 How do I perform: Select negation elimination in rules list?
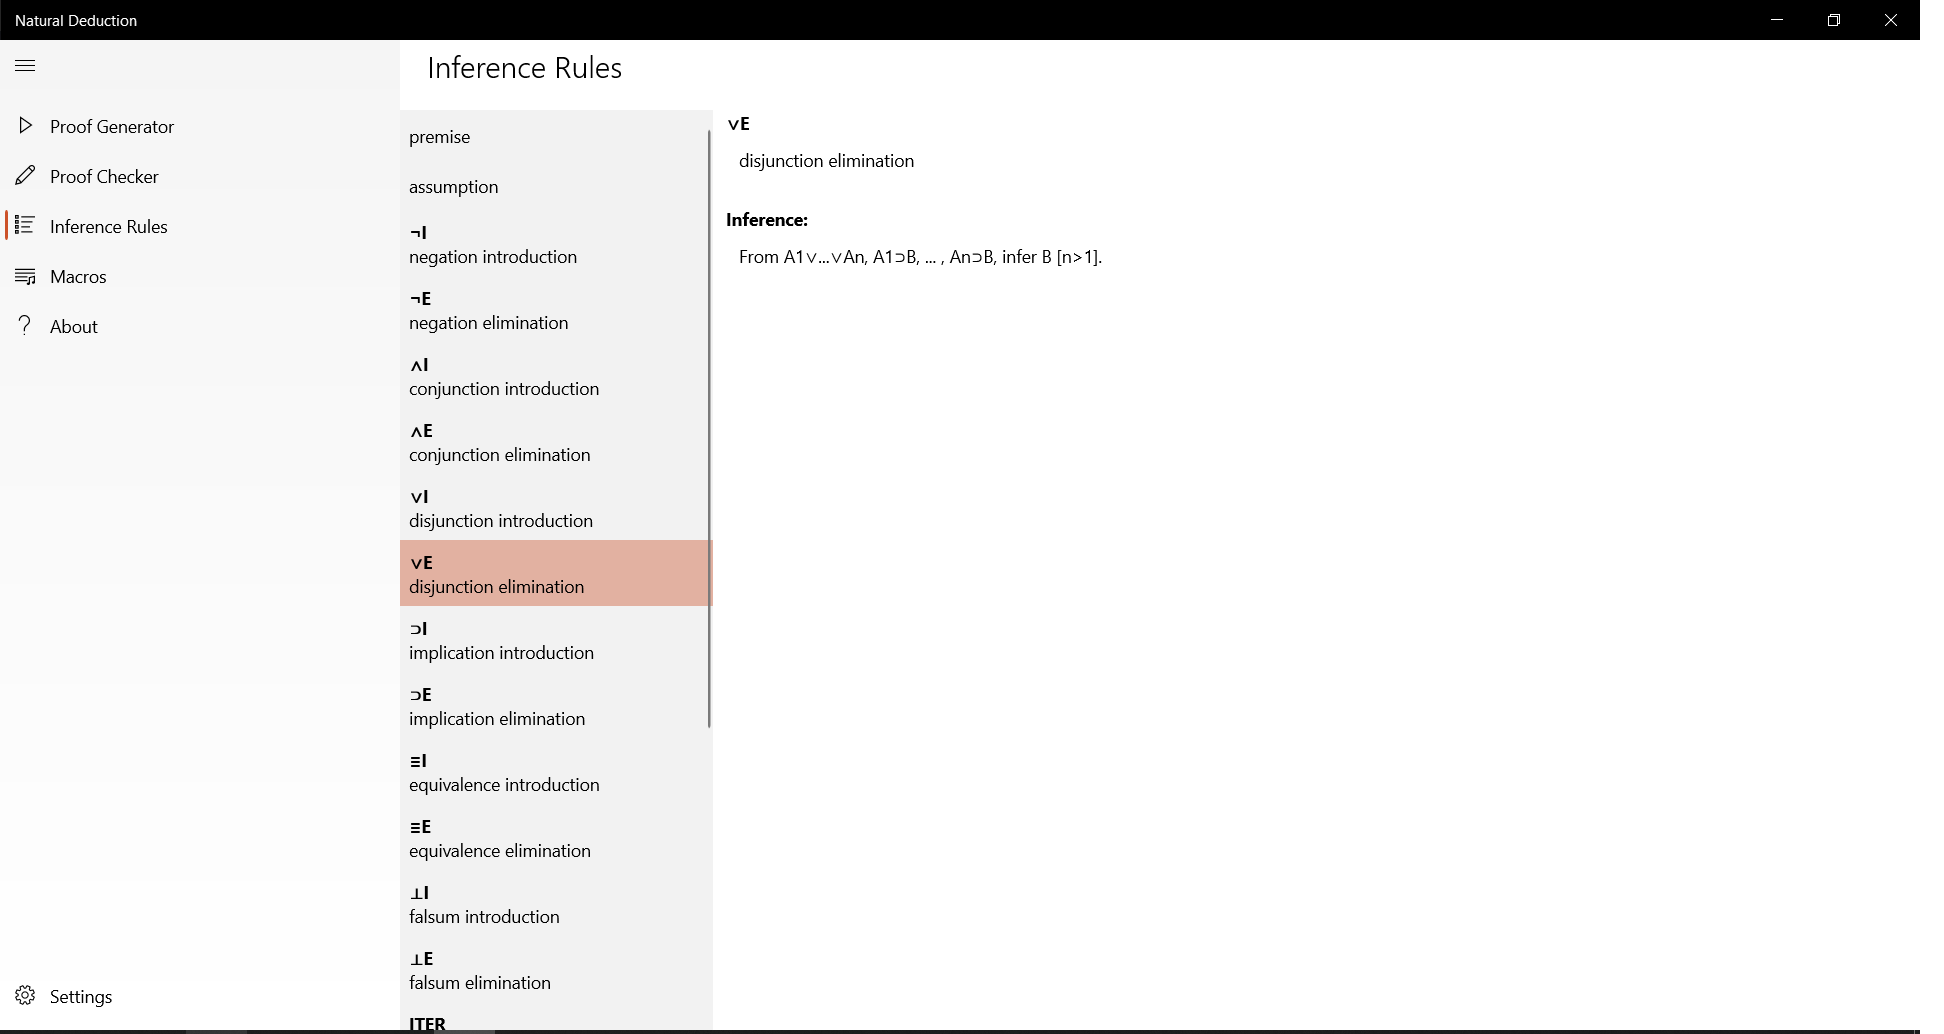tap(555, 310)
